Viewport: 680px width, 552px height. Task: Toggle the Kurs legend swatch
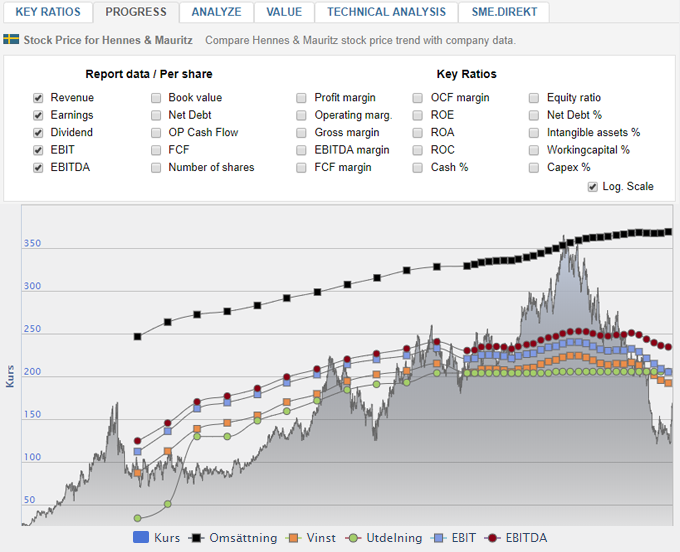click(x=141, y=538)
